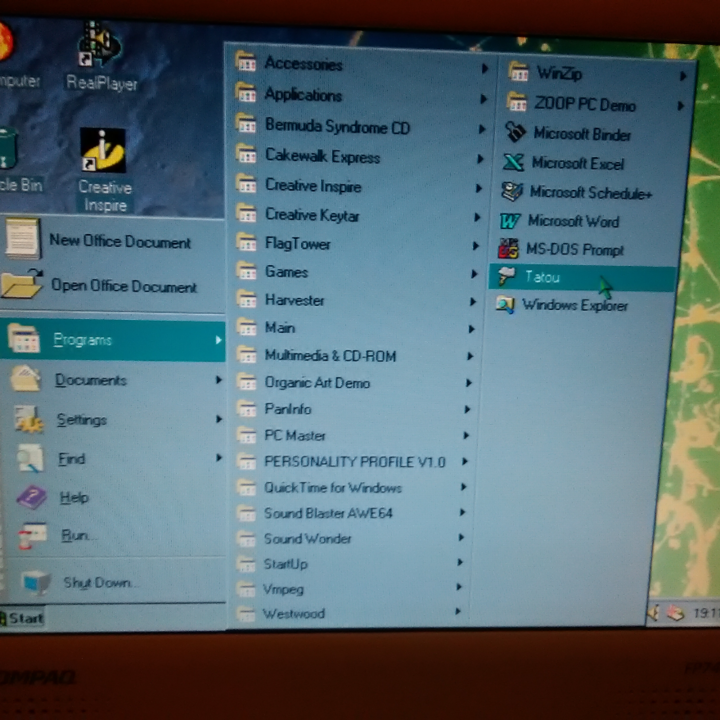Viewport: 720px width, 720px height.
Task: Click the Accessories folder icon
Action: click(246, 61)
